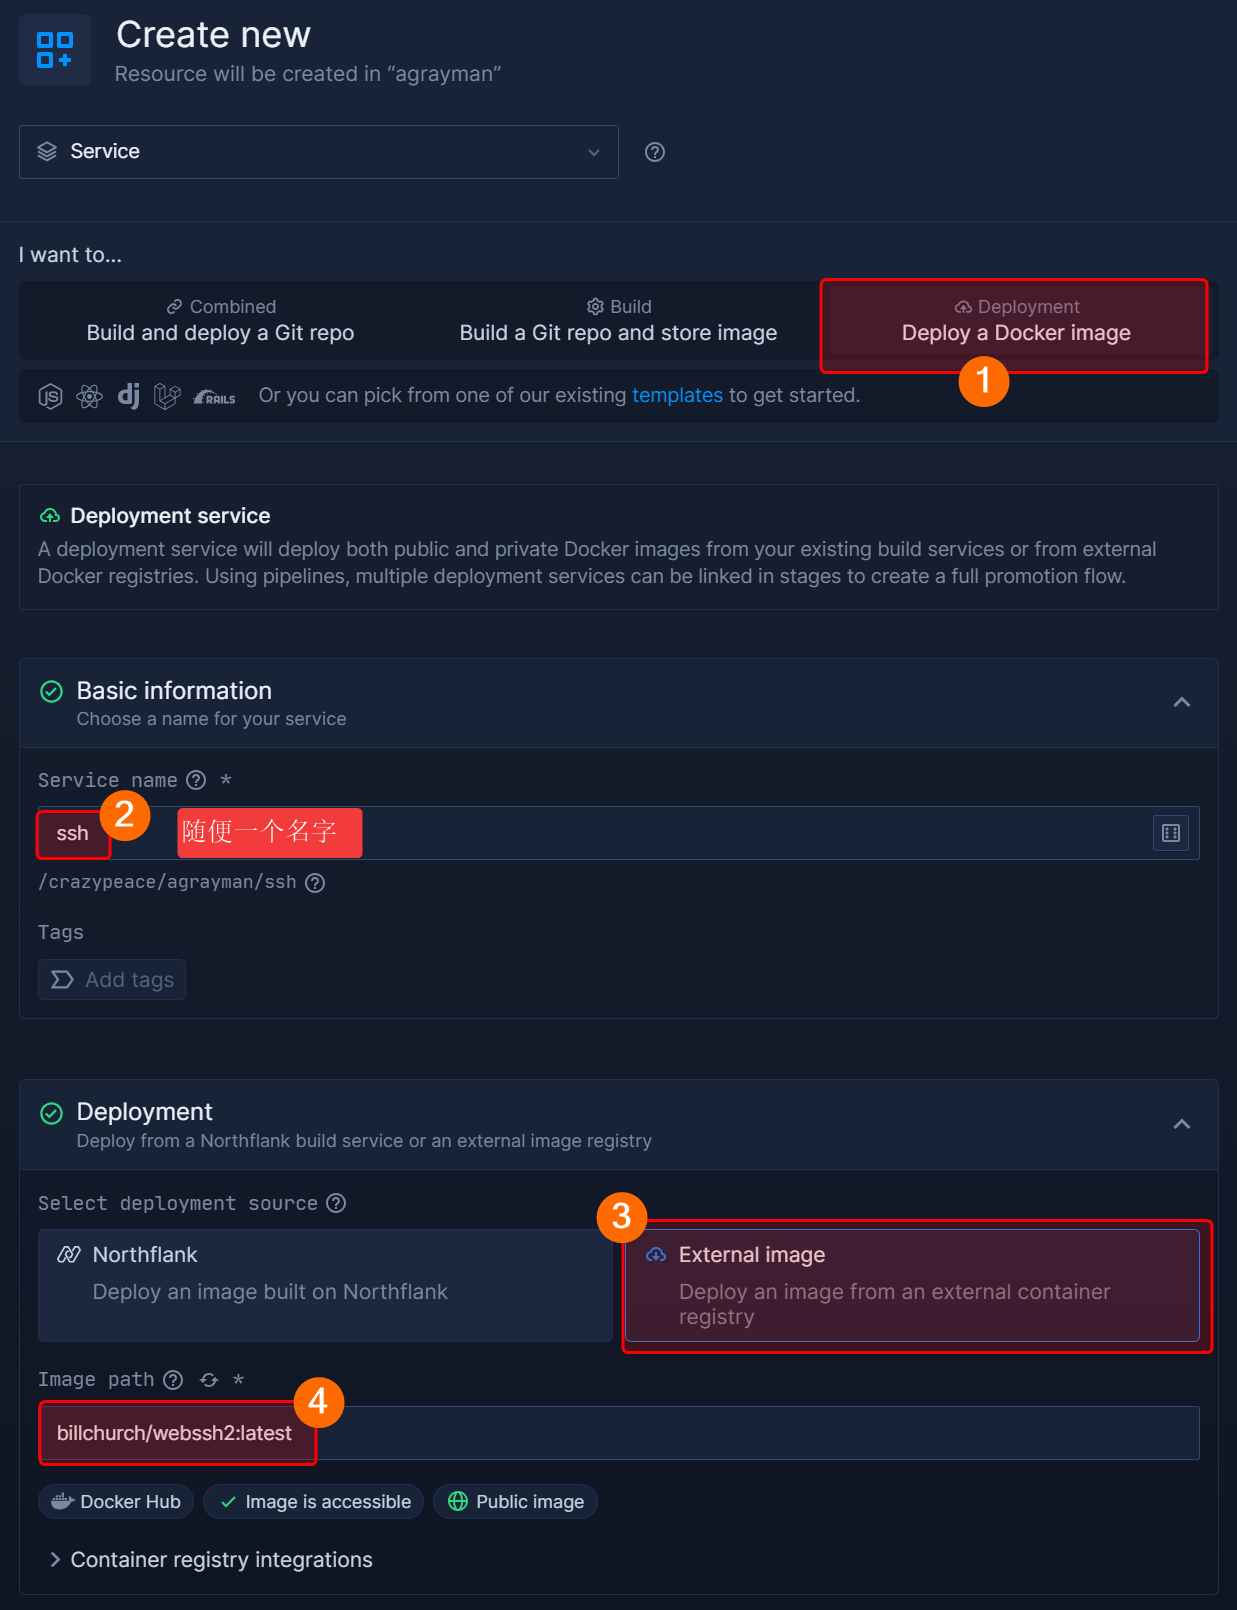Open the templates link
1237x1610 pixels.
(x=677, y=395)
